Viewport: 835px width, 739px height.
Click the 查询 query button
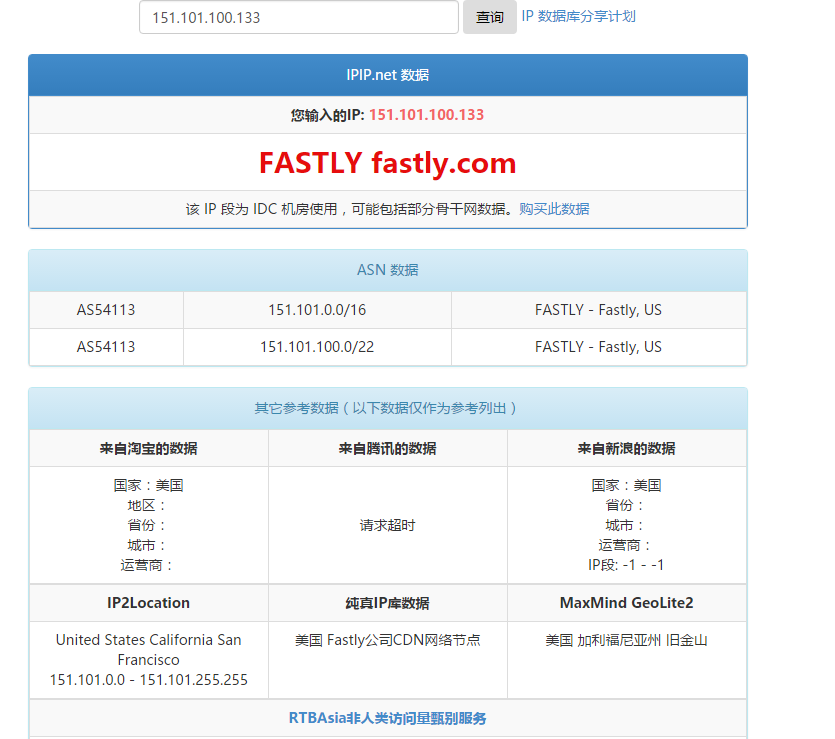tap(489, 17)
